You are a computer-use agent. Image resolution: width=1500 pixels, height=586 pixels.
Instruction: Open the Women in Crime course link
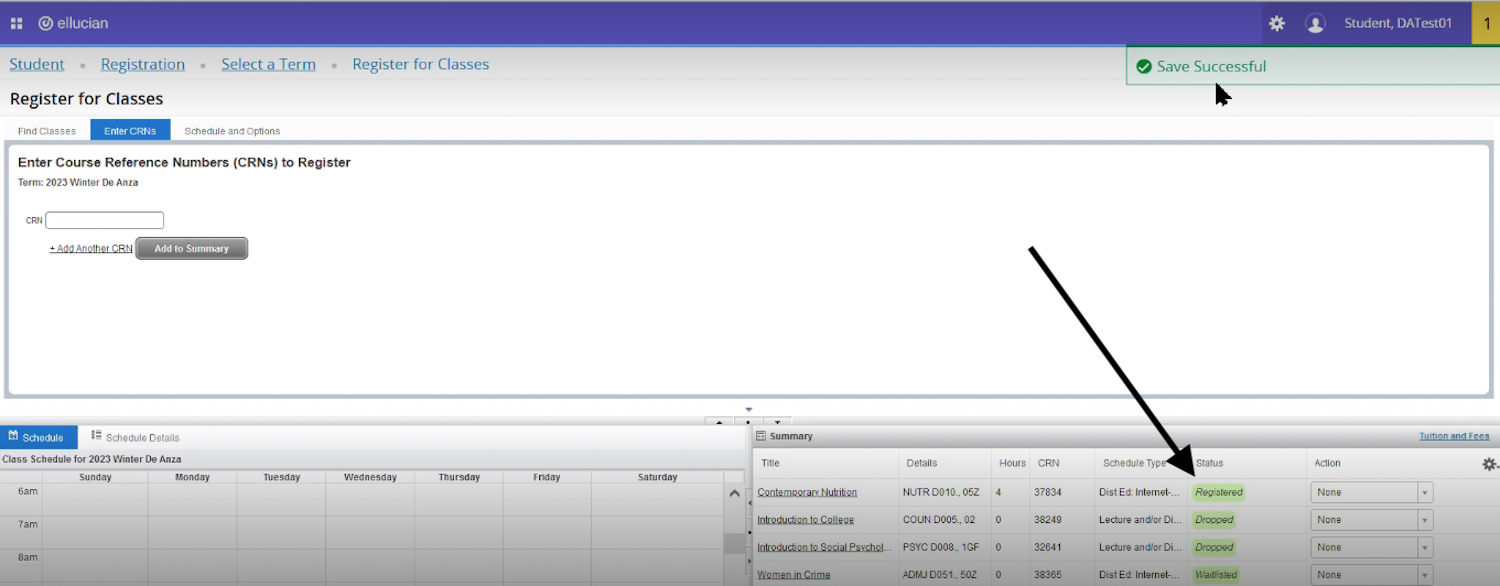pos(794,575)
